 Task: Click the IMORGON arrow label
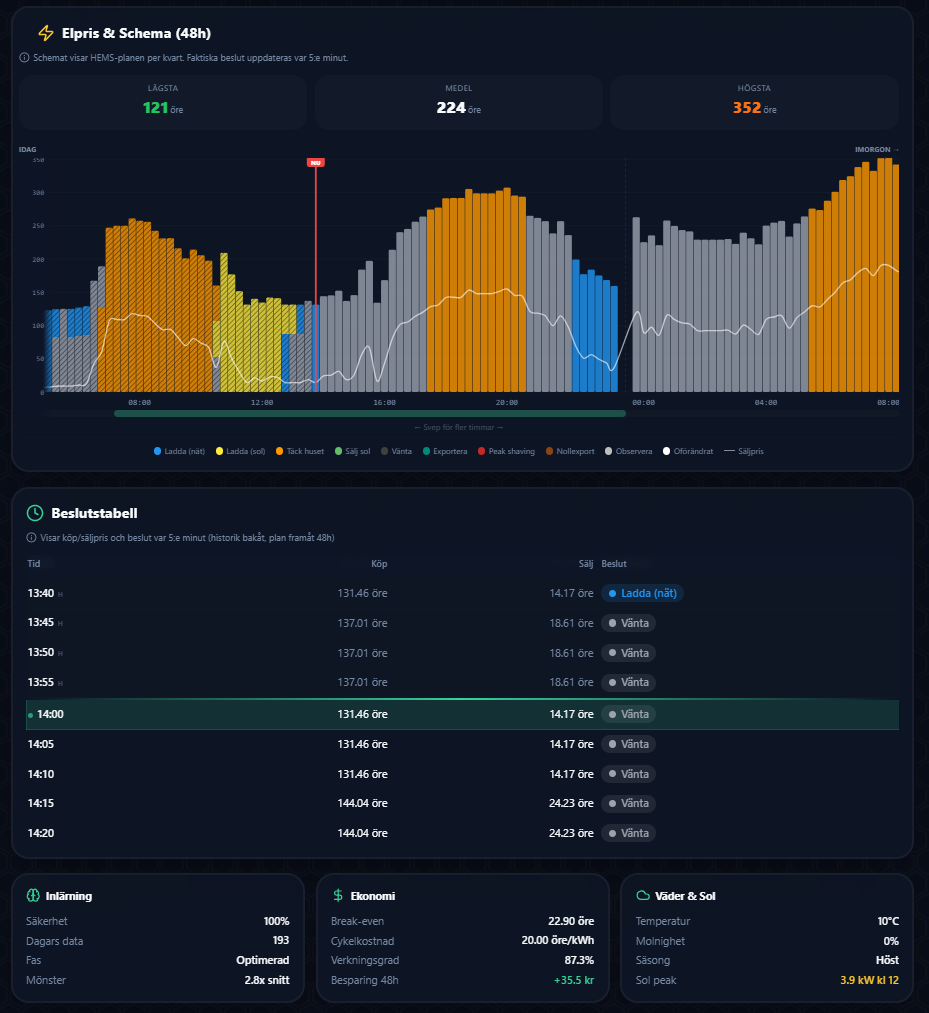tap(877, 149)
